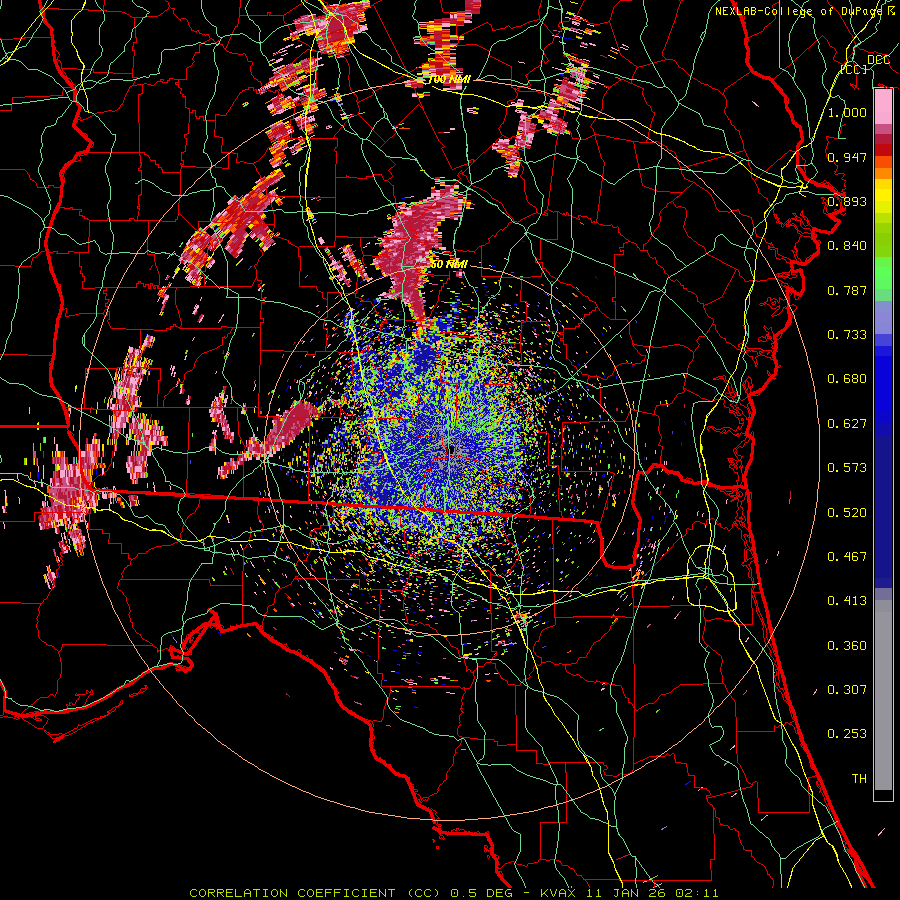Viewport: 900px width, 900px height.
Task: Pick the gray segment of the color bar
Action: pyautogui.click(x=883, y=695)
